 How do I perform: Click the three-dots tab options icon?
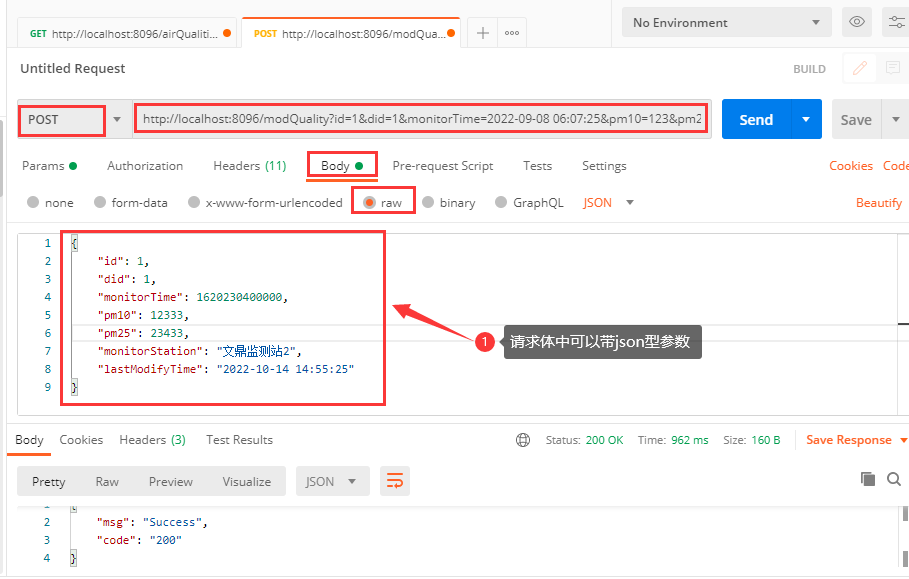tap(512, 33)
